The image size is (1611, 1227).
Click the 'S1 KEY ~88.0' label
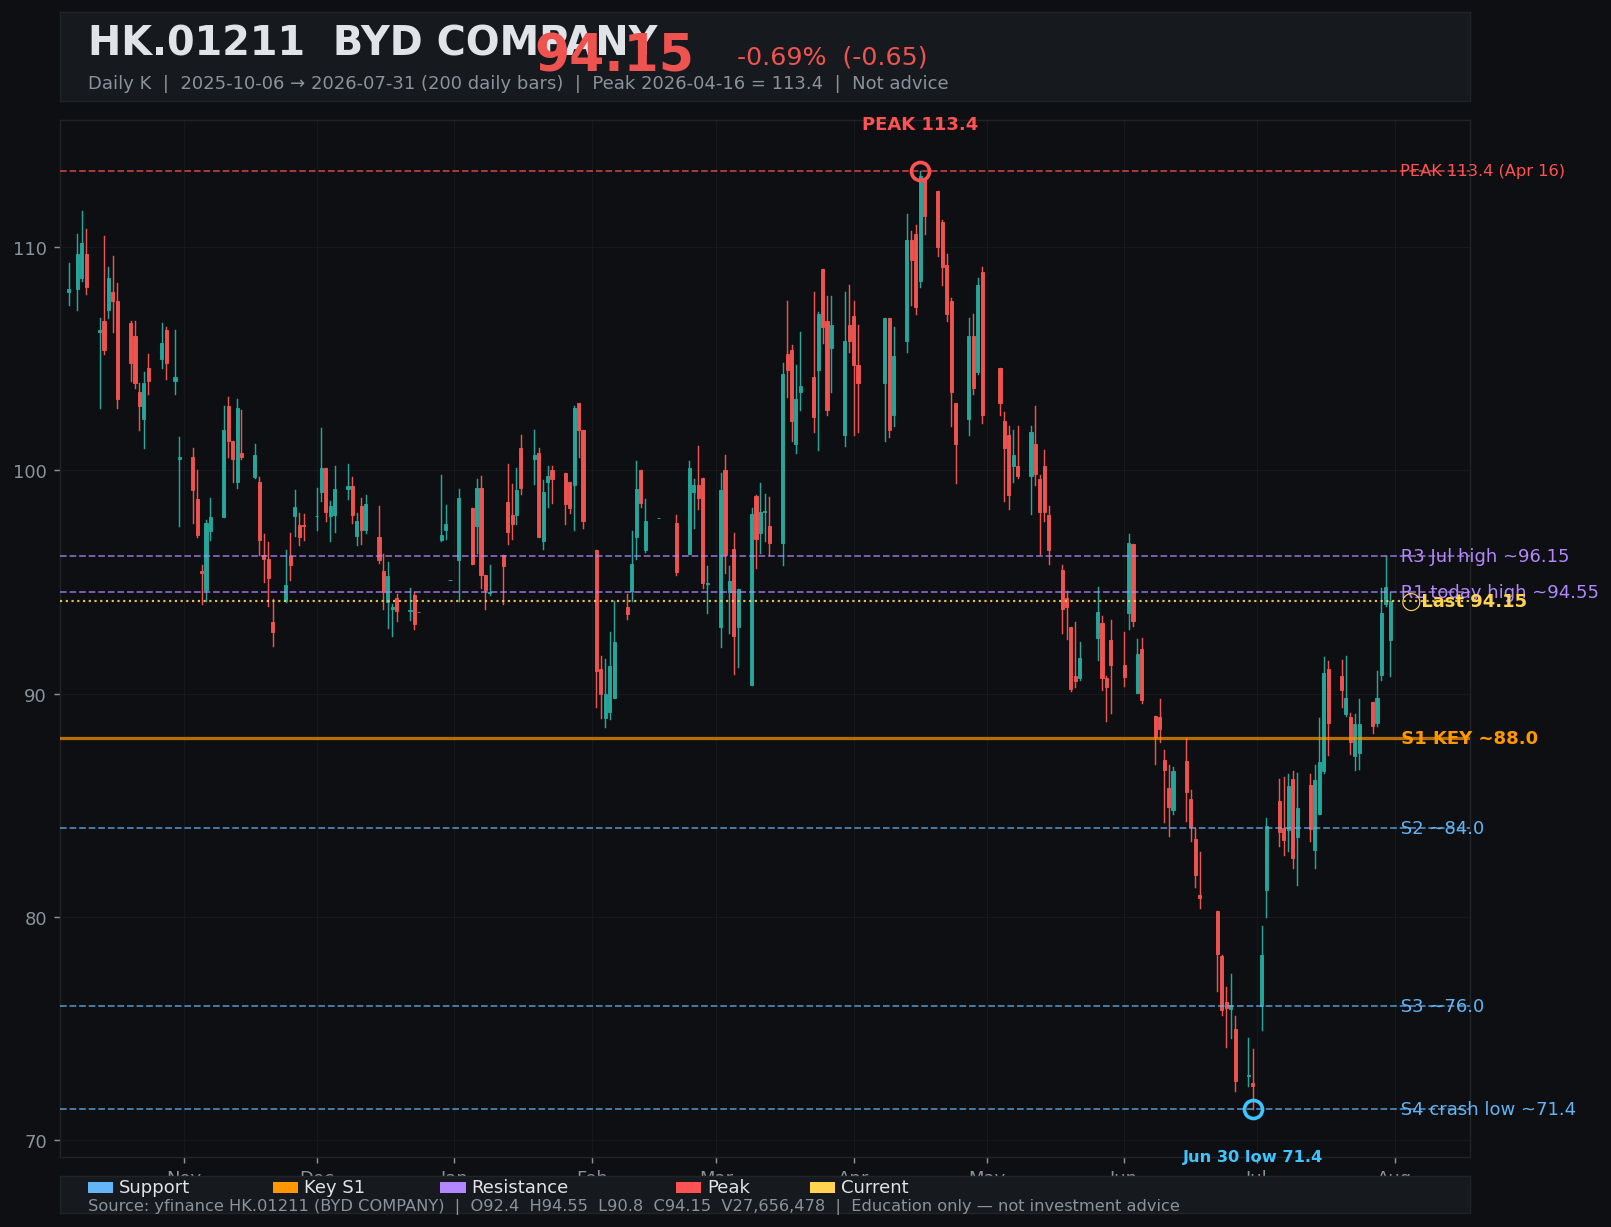coord(1469,739)
